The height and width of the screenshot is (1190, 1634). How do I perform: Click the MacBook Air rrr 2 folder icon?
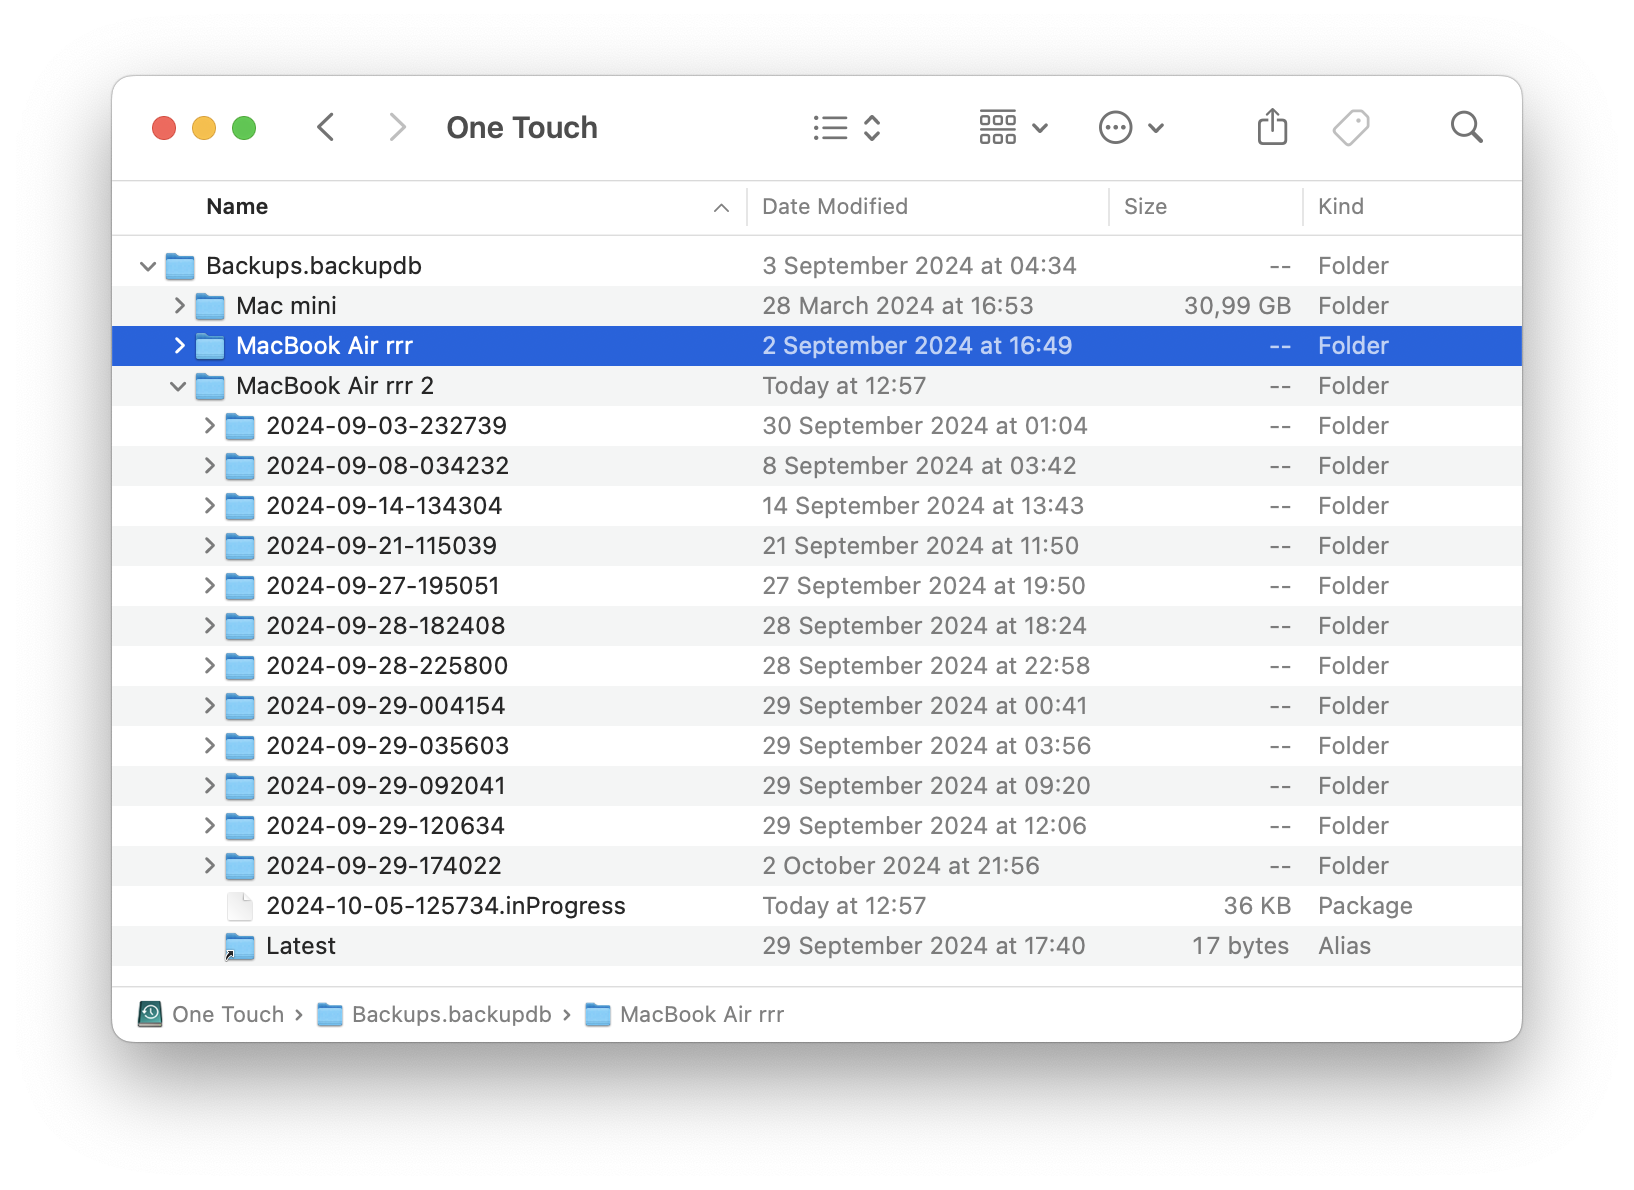[210, 386]
